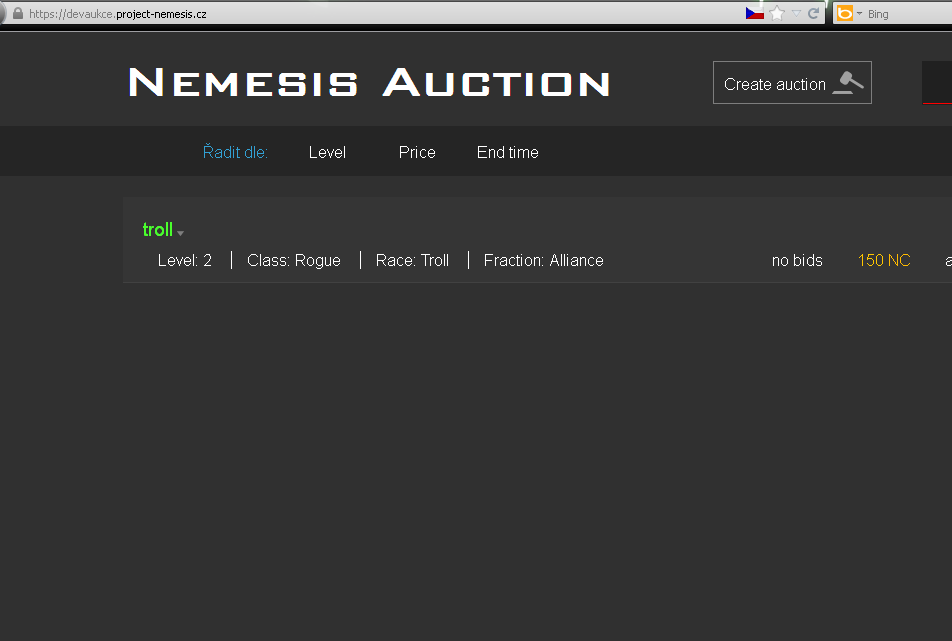
Task: Click the Nemesis Auction site title
Action: pos(369,83)
